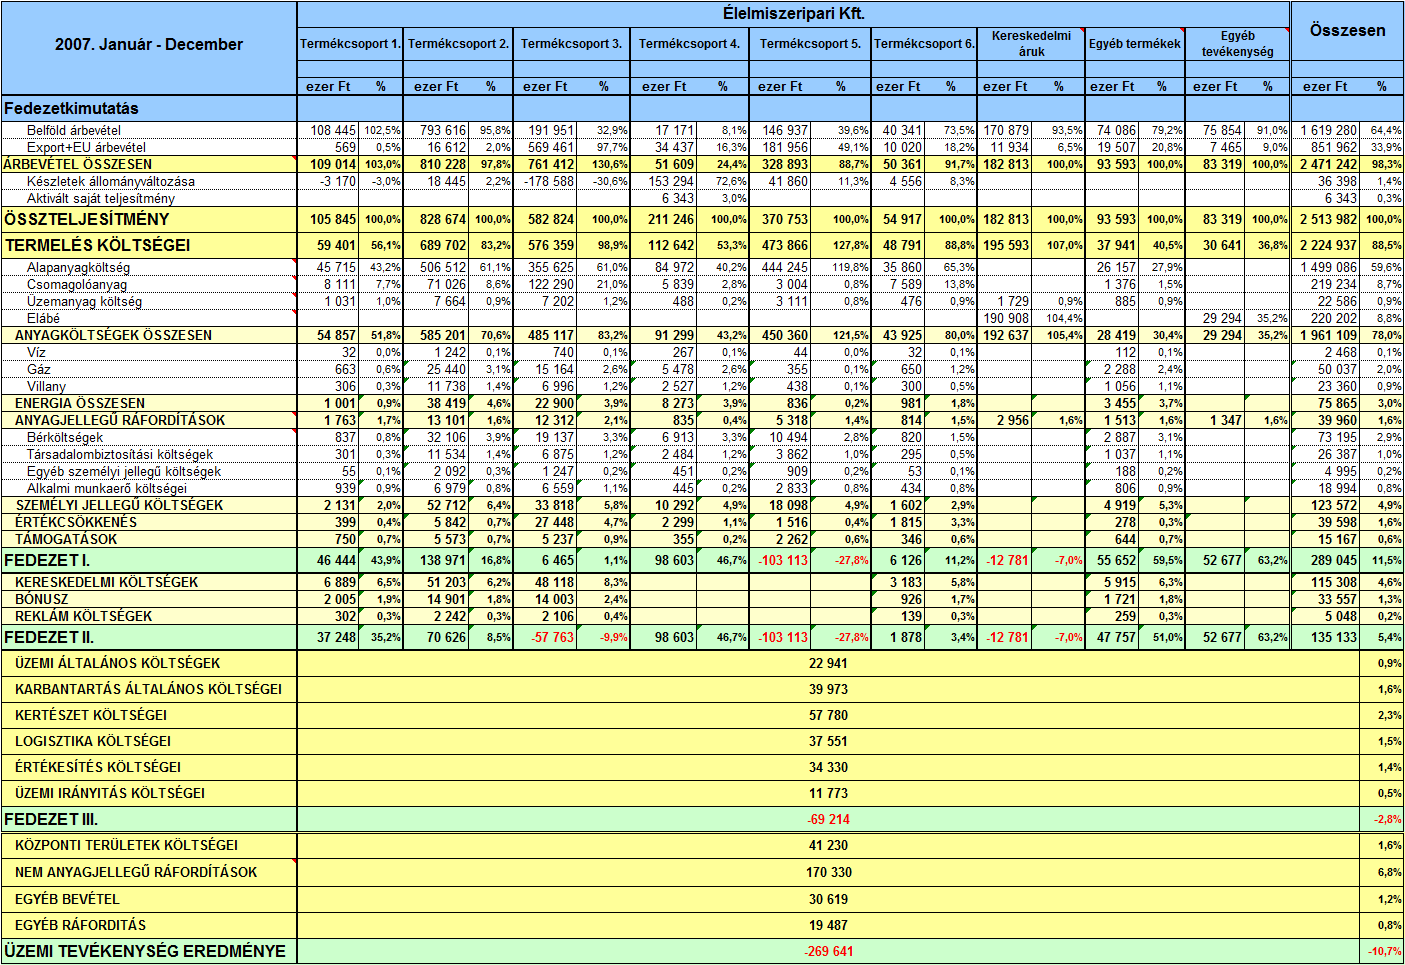Select the 'ÜZEMI IRÁNYÍTÁS KÖLTSÉGEI' row label

click(x=110, y=793)
